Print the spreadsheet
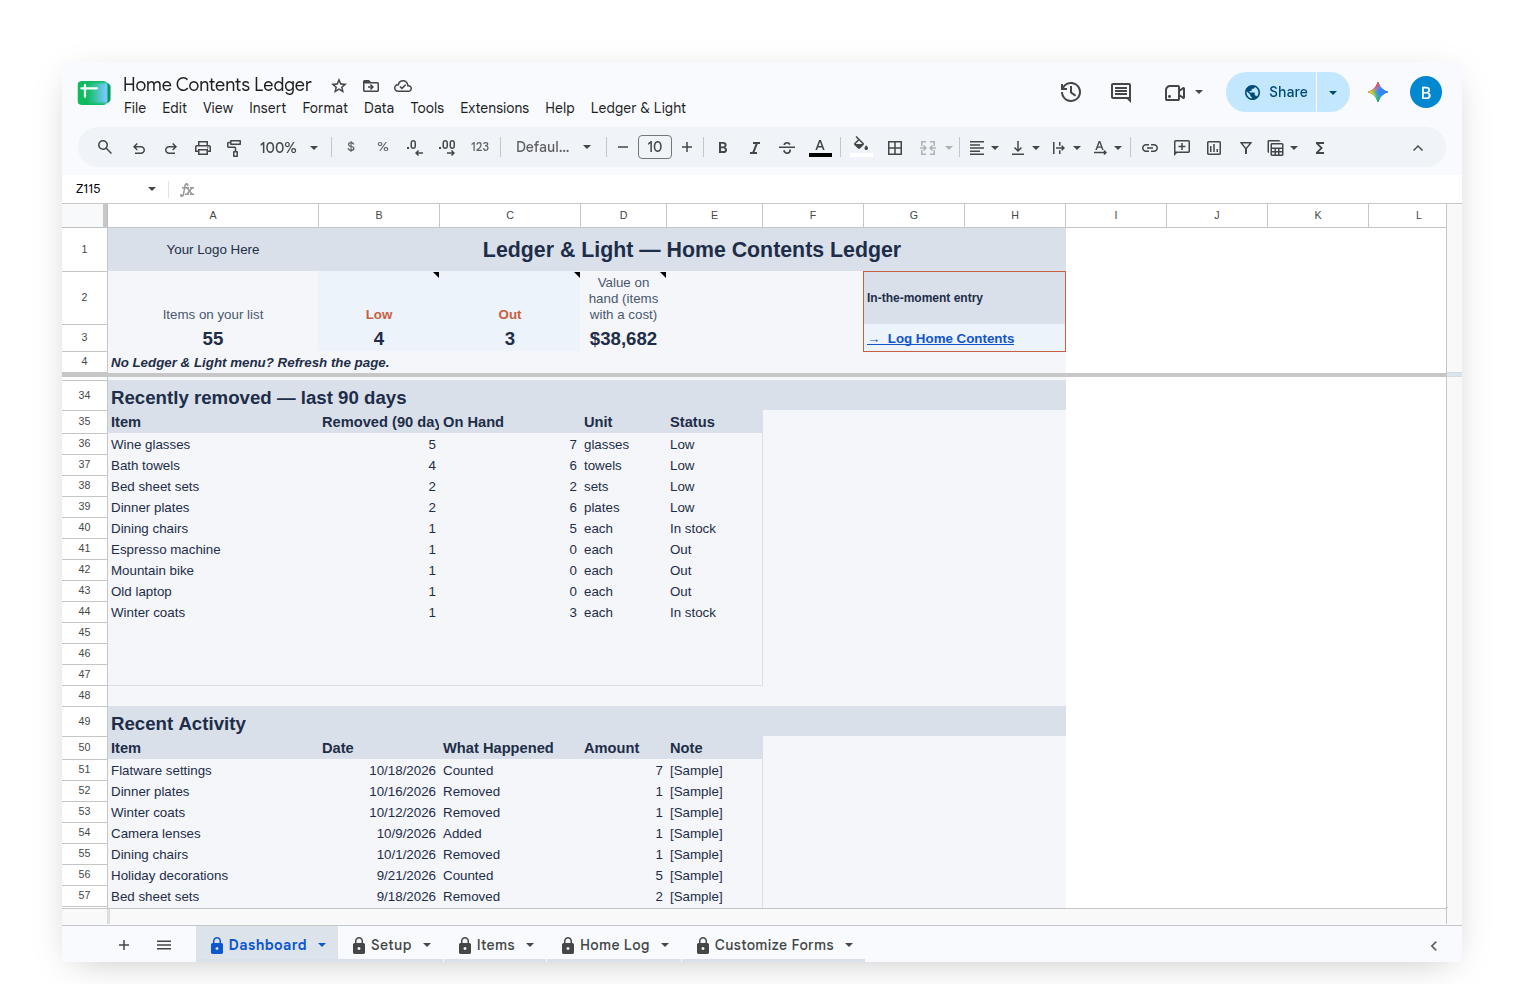This screenshot has height=984, width=1524. click(203, 148)
